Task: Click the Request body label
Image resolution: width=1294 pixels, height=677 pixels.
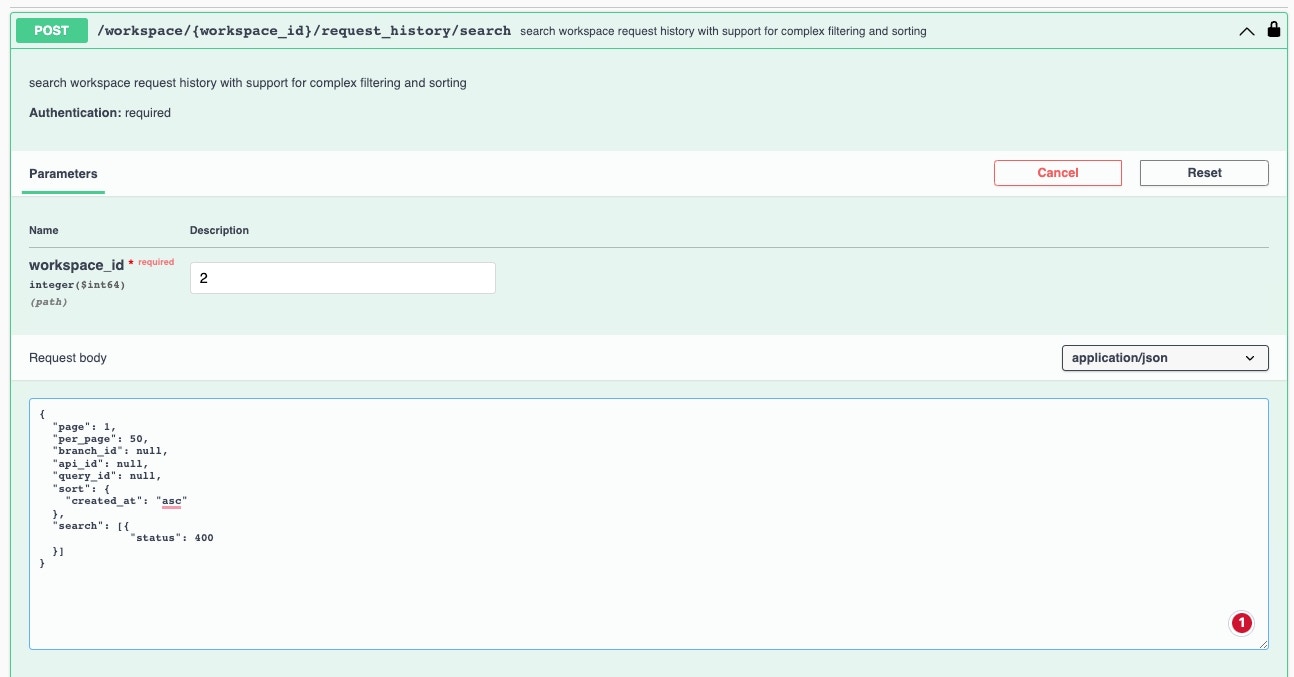Action: click(x=68, y=358)
